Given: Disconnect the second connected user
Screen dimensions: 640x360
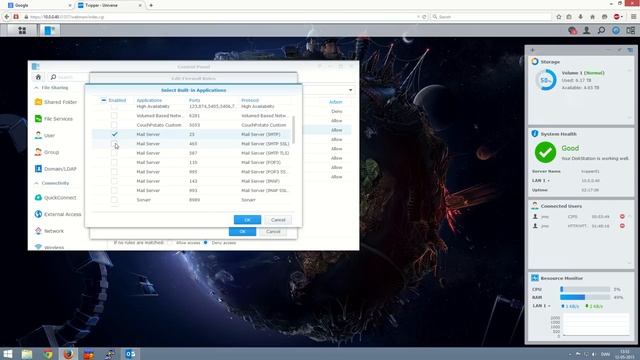Looking at the screenshot, I should pyautogui.click(x=622, y=226).
